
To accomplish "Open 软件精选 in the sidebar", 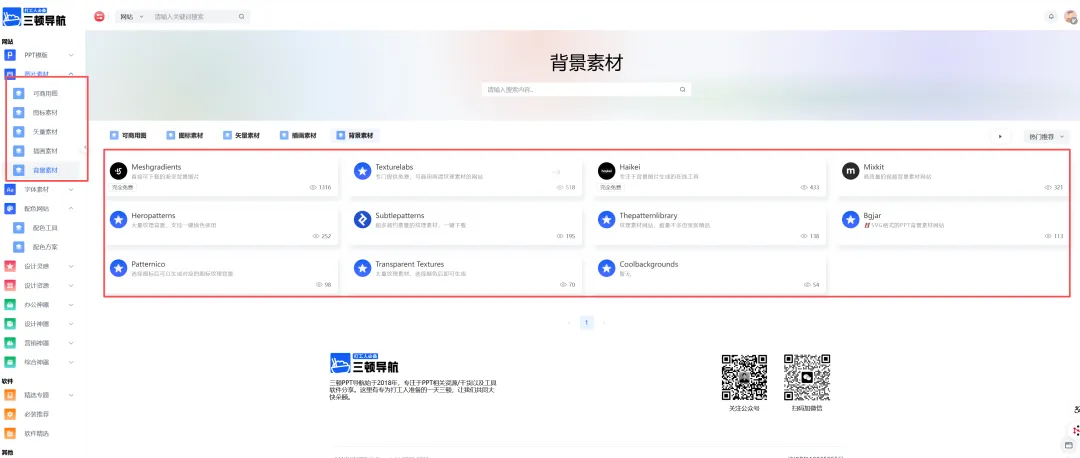I will tap(39, 434).
